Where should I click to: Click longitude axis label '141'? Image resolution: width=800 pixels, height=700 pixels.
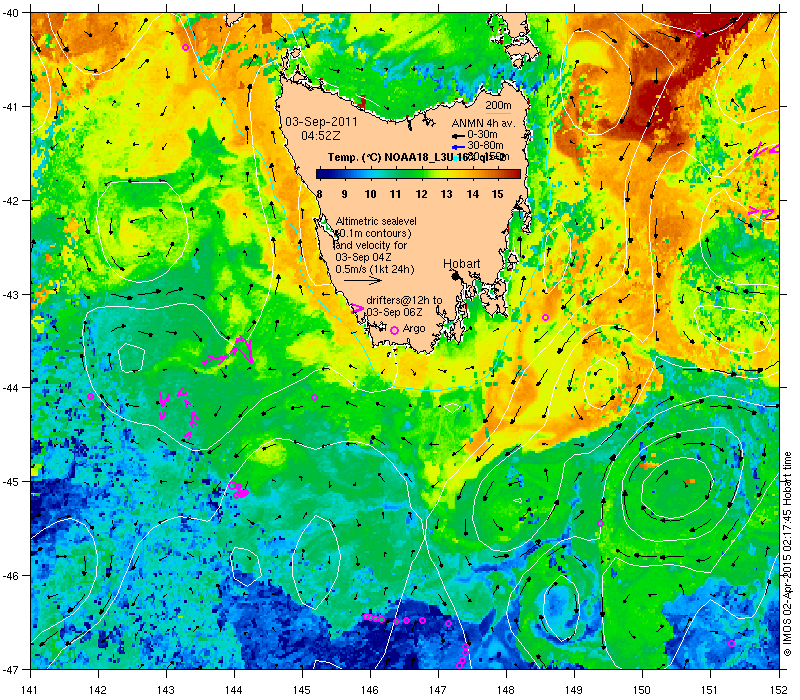pos(30,690)
